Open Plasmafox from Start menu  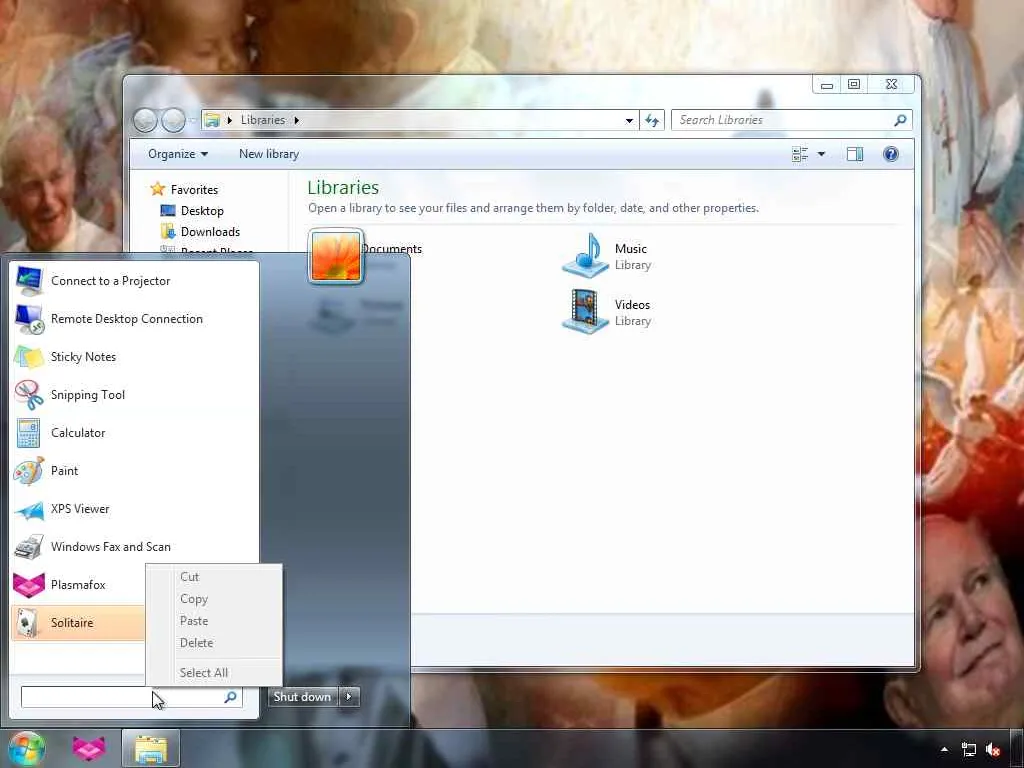(78, 584)
